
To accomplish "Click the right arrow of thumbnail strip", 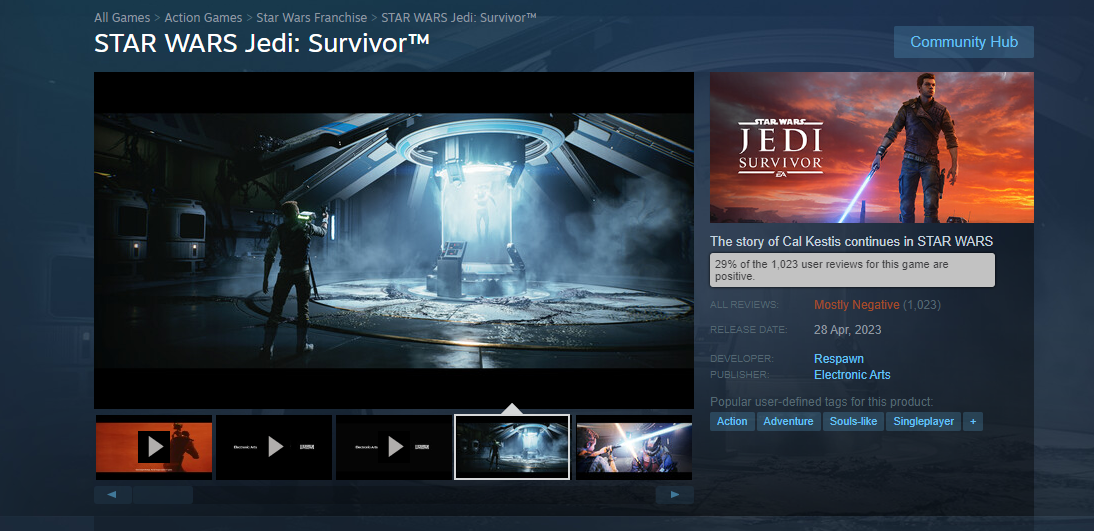I will click(x=675, y=495).
